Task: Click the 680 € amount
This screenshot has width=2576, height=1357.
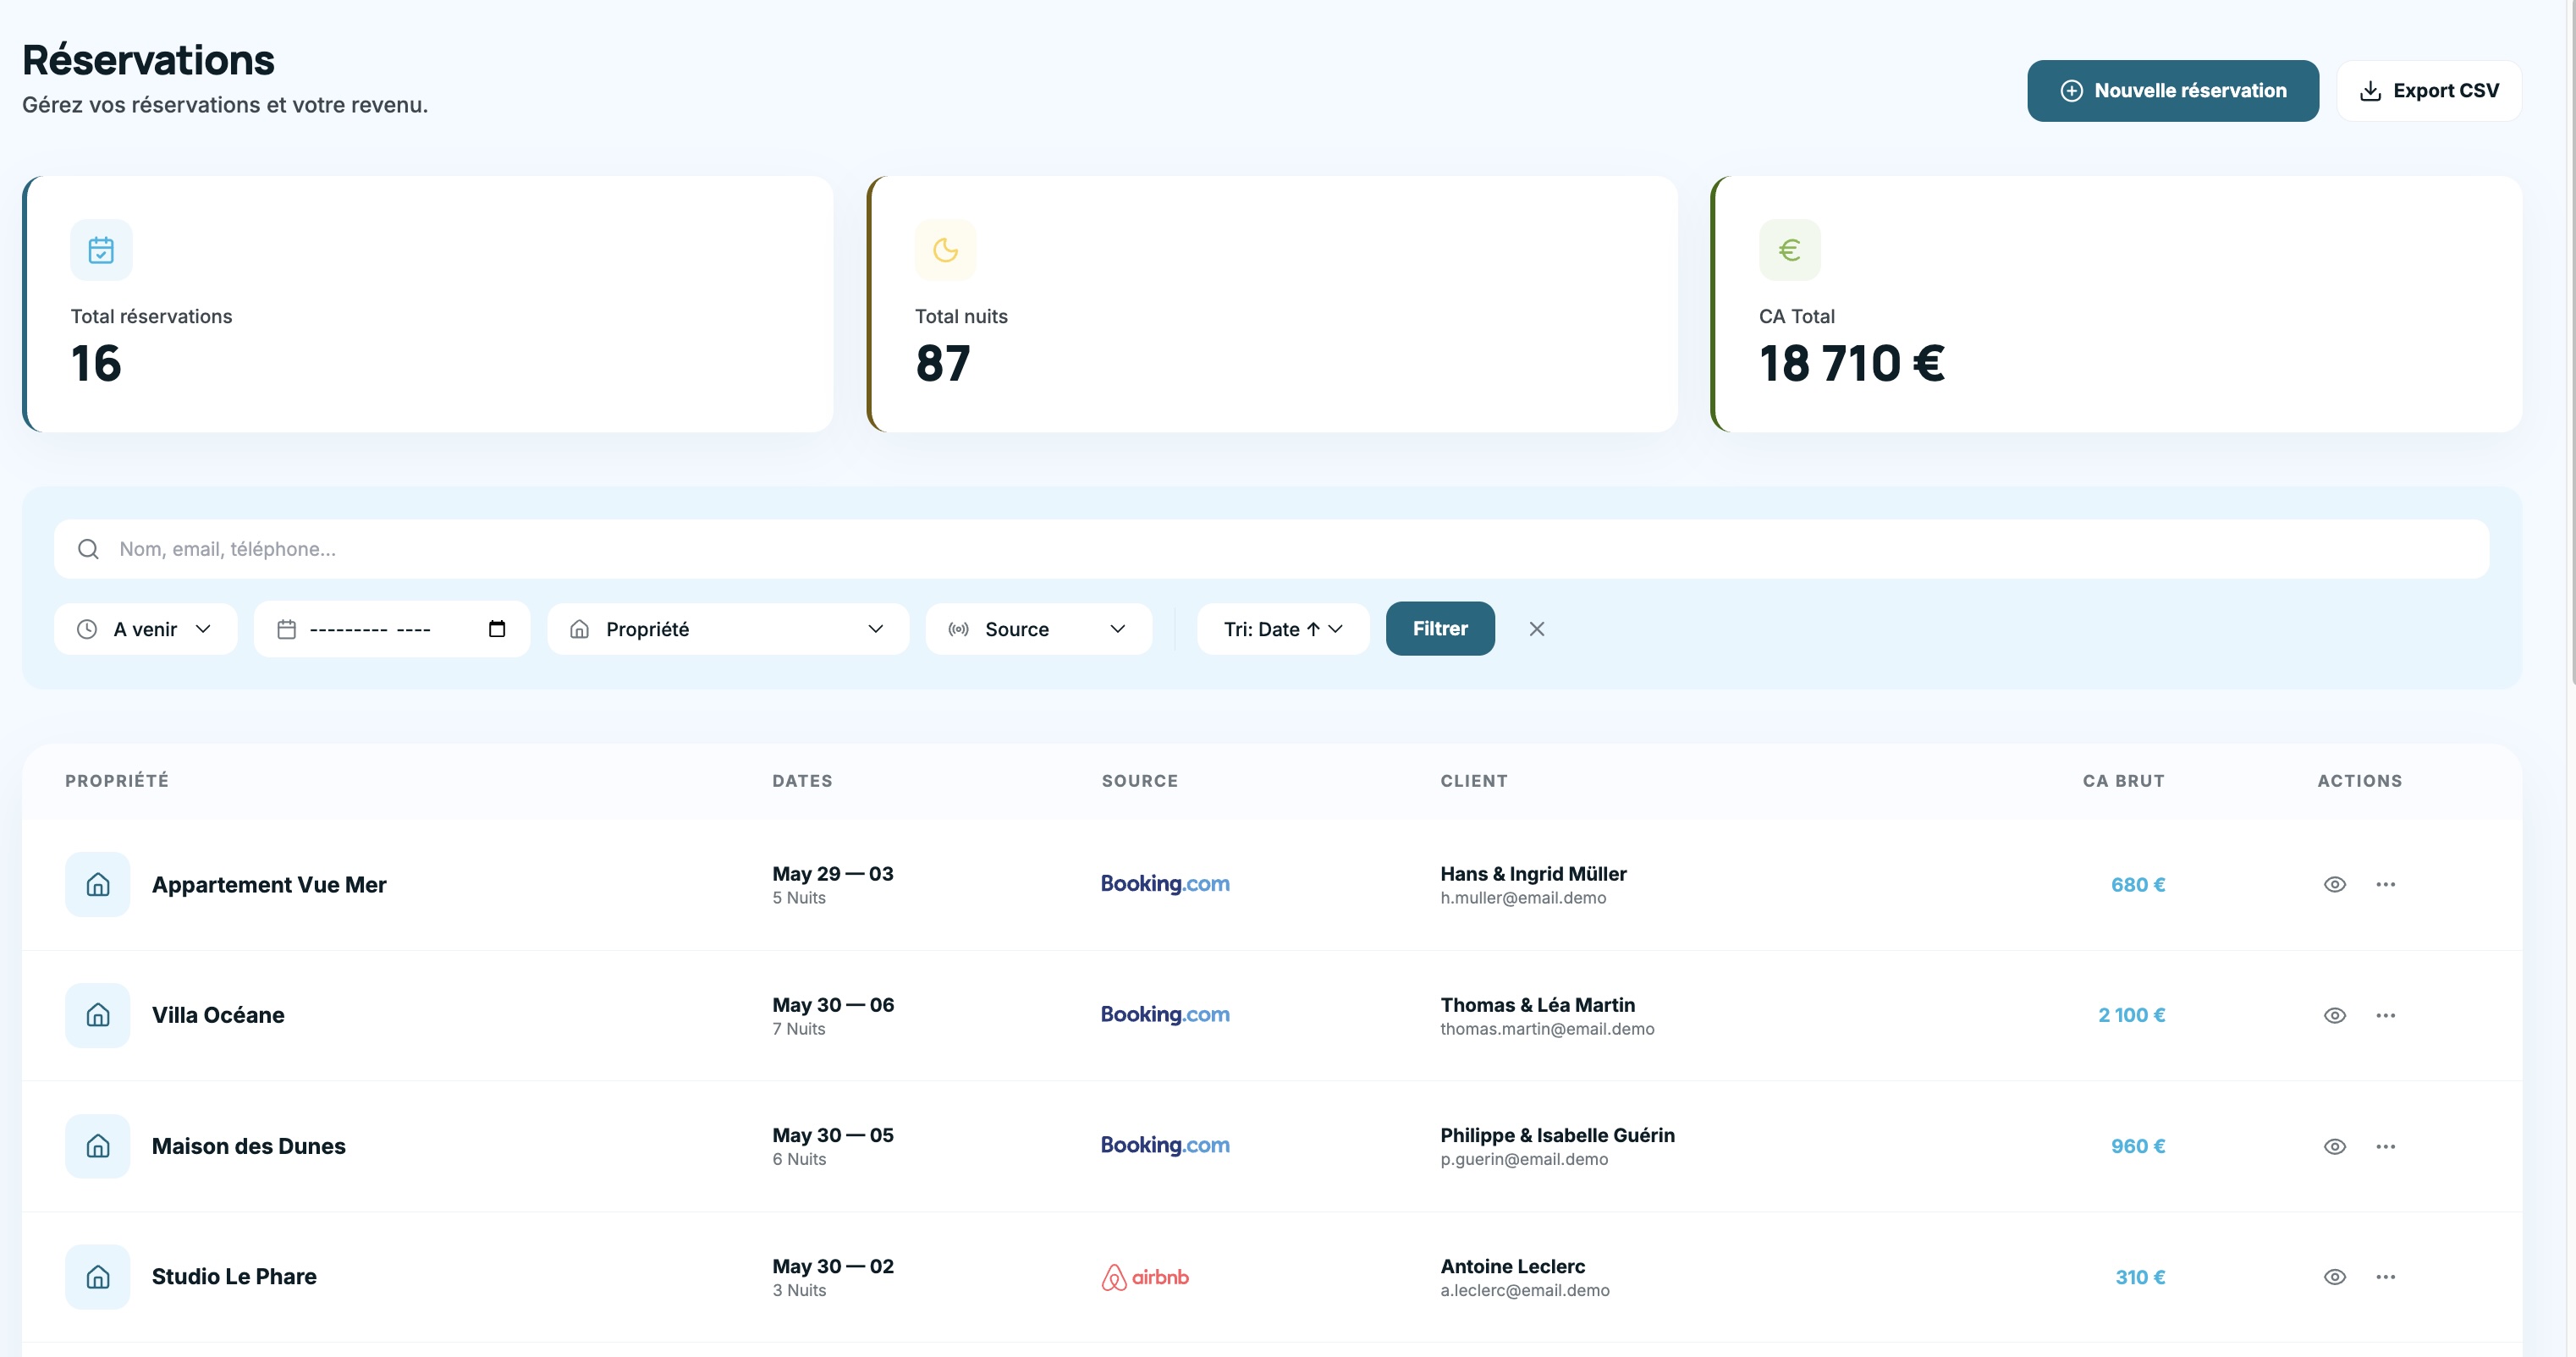Action: click(2138, 885)
